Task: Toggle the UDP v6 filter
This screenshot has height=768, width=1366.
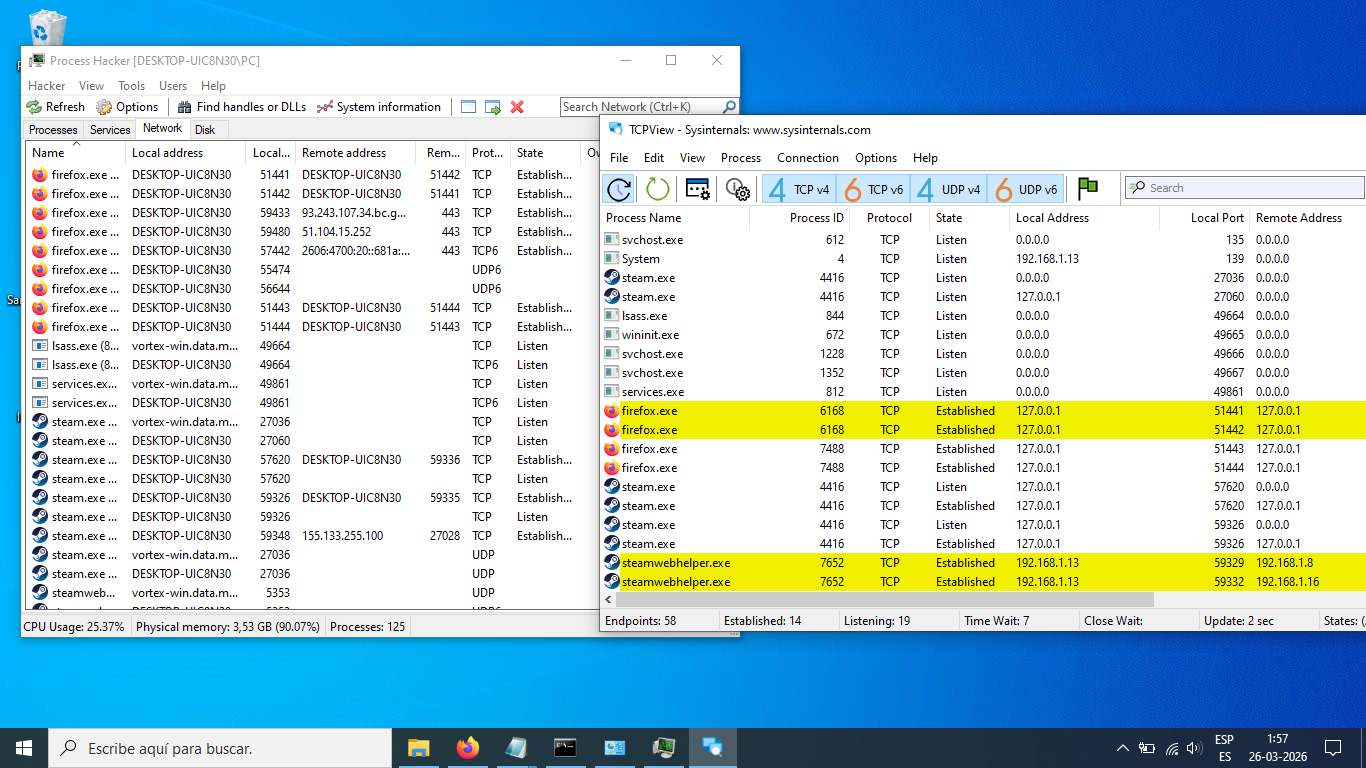Action: pos(1026,189)
